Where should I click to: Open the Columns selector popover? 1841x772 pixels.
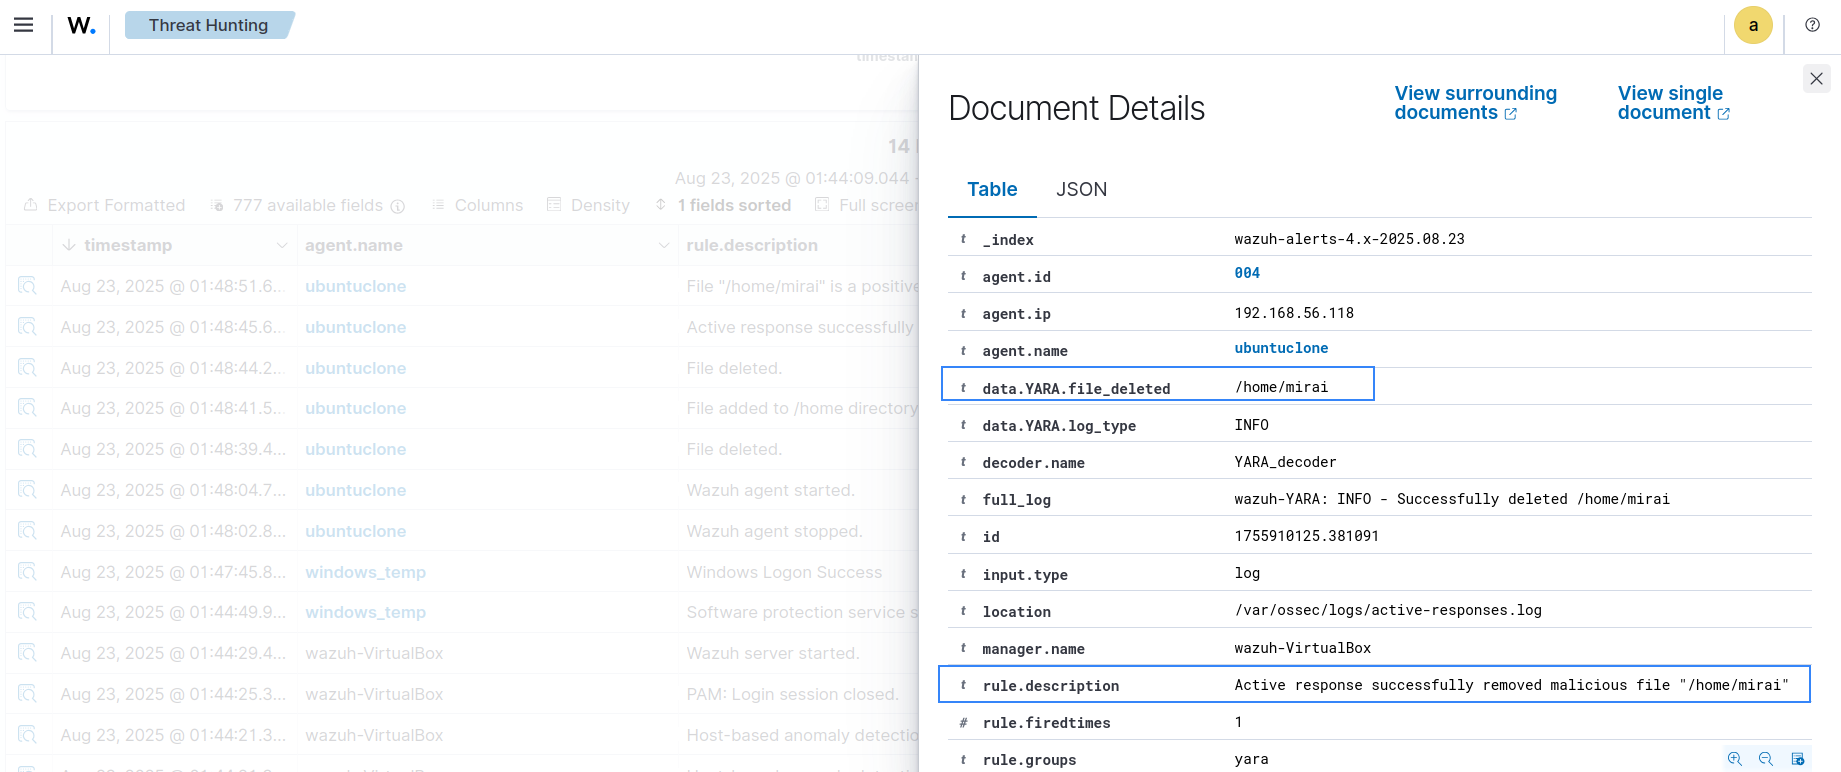[477, 205]
